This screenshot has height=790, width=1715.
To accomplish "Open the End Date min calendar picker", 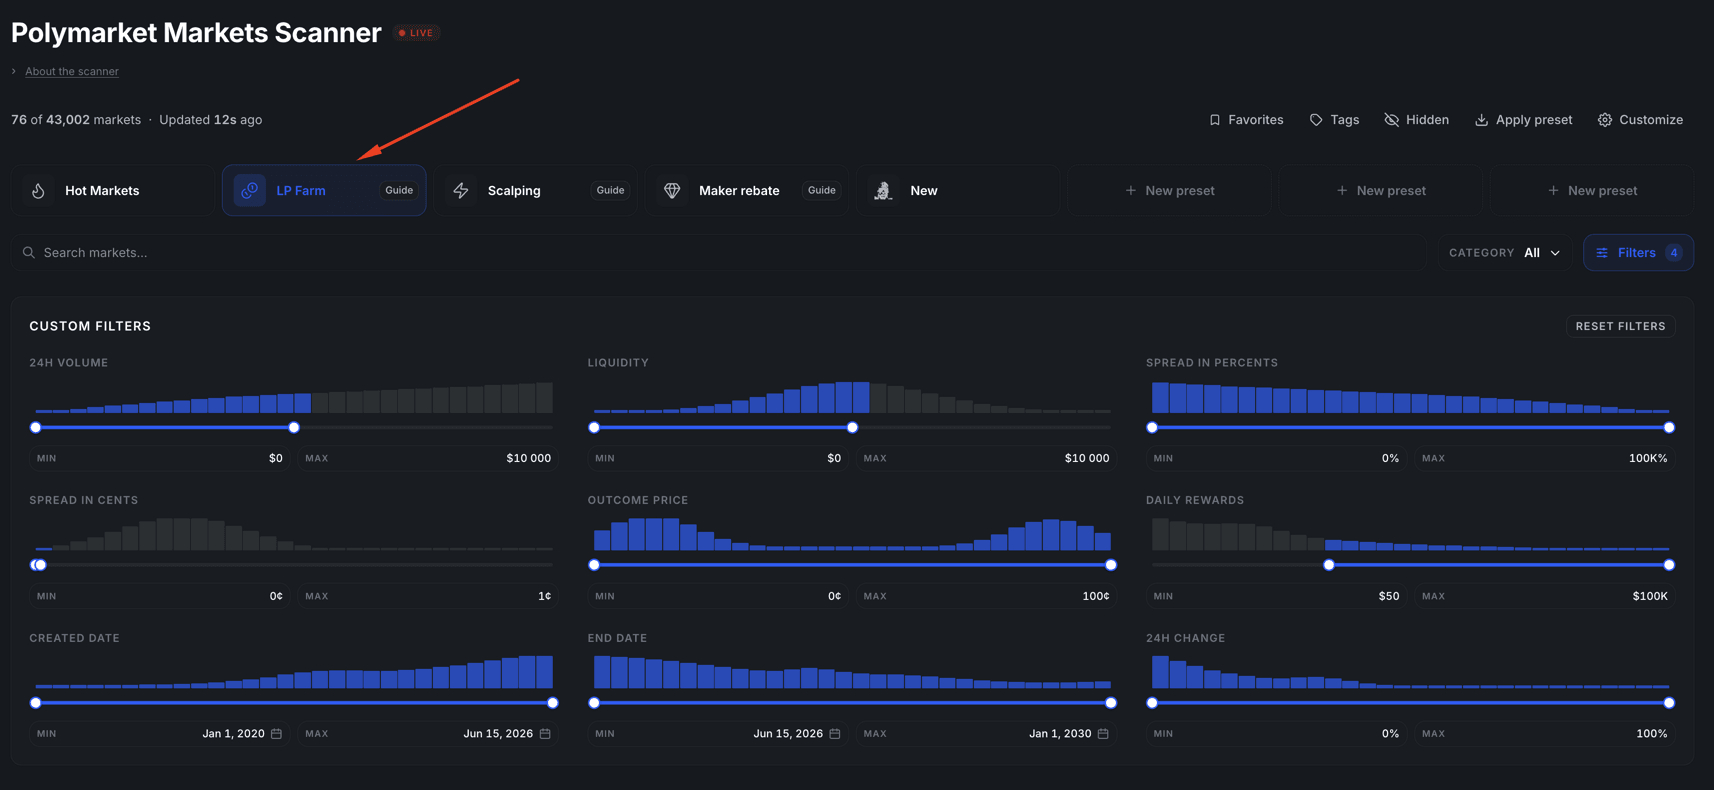I will point(835,734).
